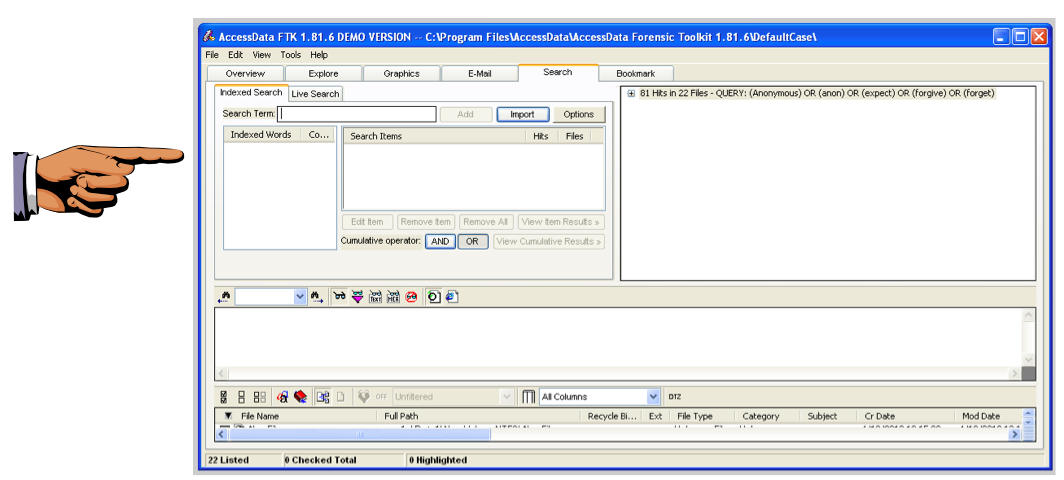Open the All Columns dropdown
The image size is (1064, 480).
(x=653, y=397)
